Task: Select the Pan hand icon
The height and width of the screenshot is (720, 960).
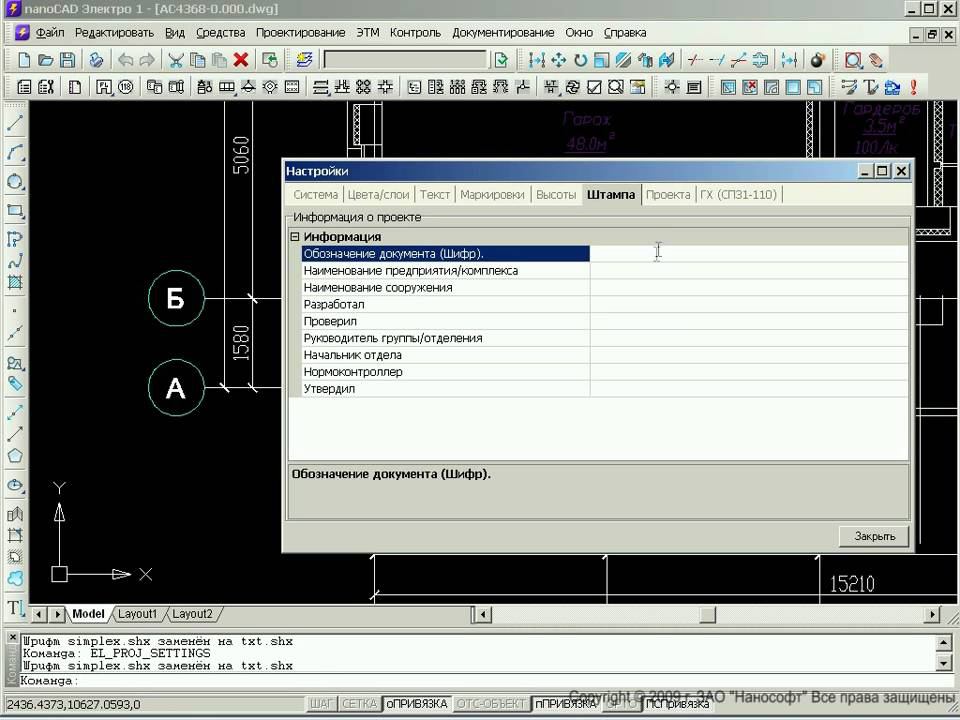Action: 876,60
